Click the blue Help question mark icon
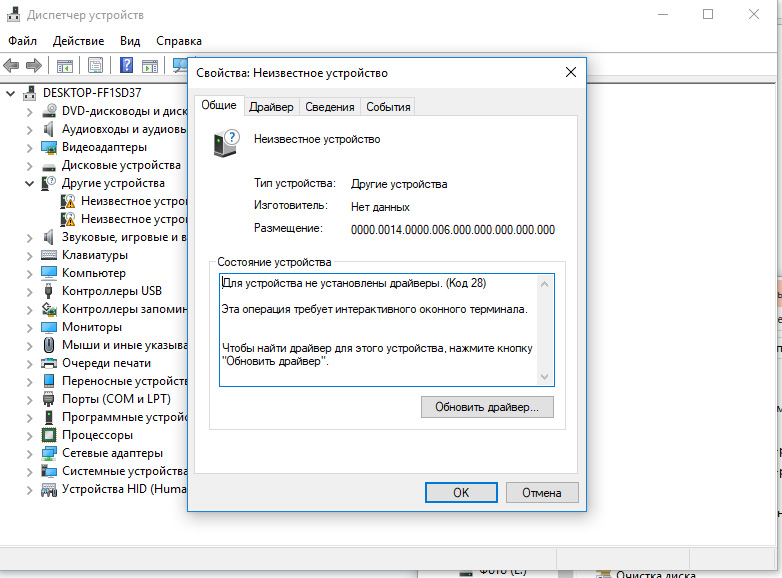 click(127, 66)
